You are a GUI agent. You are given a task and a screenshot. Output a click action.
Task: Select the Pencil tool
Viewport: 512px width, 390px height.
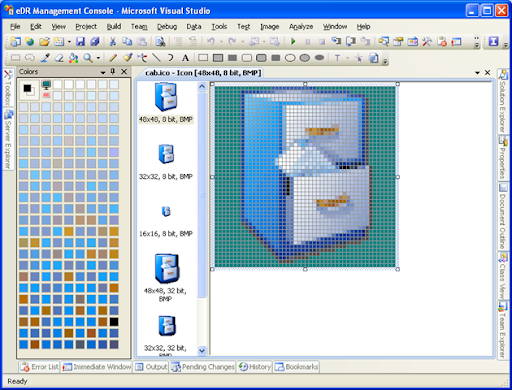click(x=113, y=58)
